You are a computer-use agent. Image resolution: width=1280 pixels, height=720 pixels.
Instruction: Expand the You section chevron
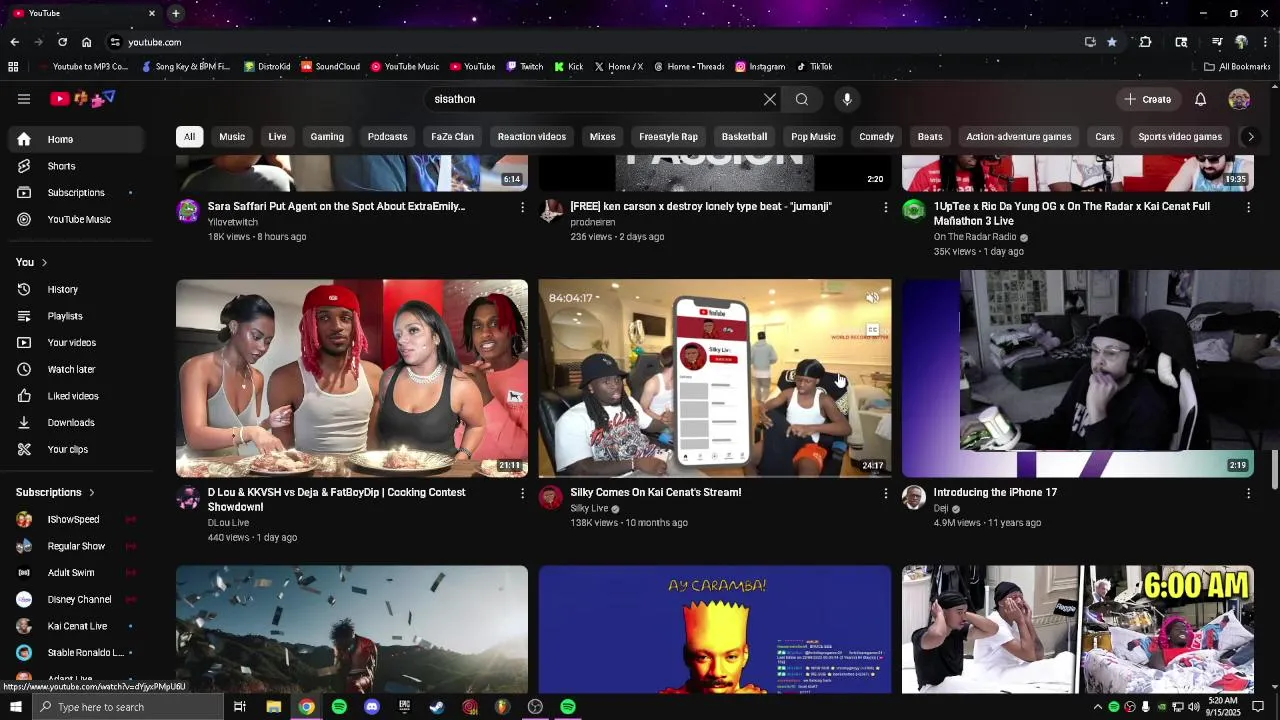click(44, 262)
